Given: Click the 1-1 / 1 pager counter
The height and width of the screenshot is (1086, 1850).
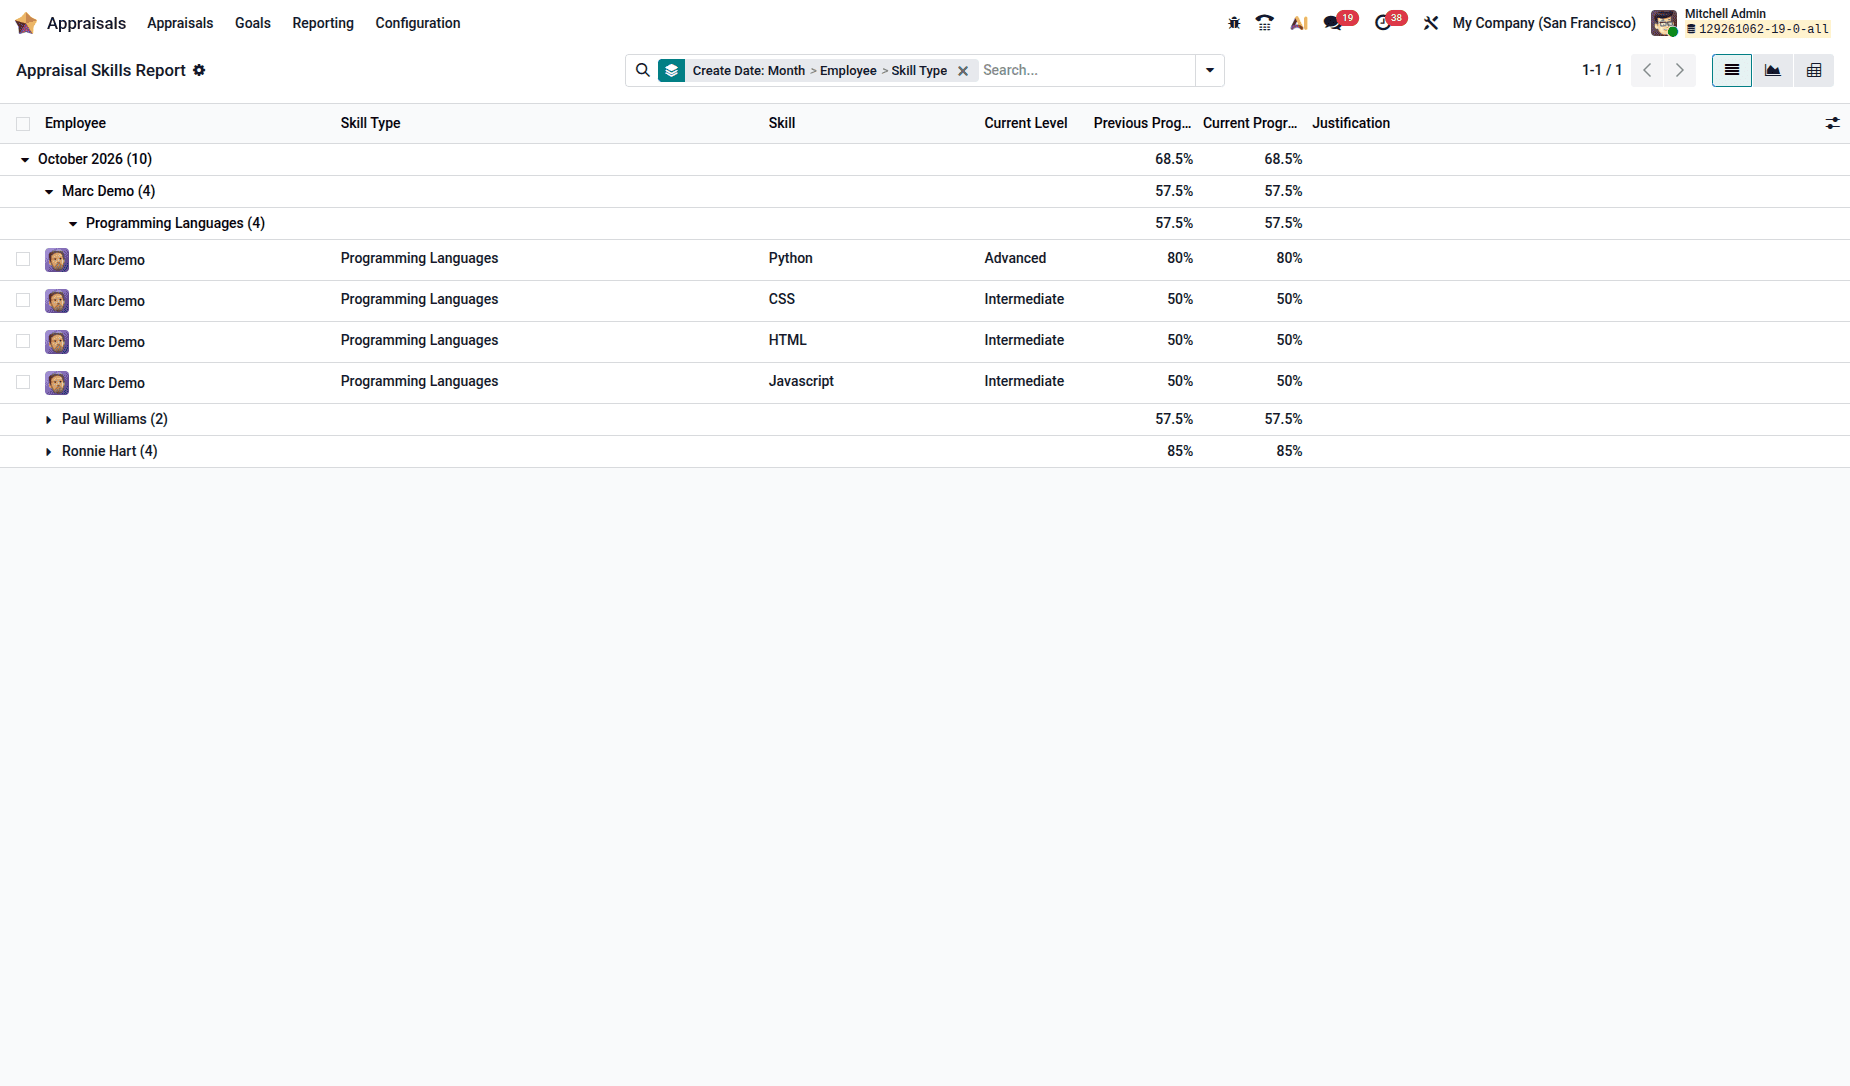Looking at the screenshot, I should tap(1602, 70).
